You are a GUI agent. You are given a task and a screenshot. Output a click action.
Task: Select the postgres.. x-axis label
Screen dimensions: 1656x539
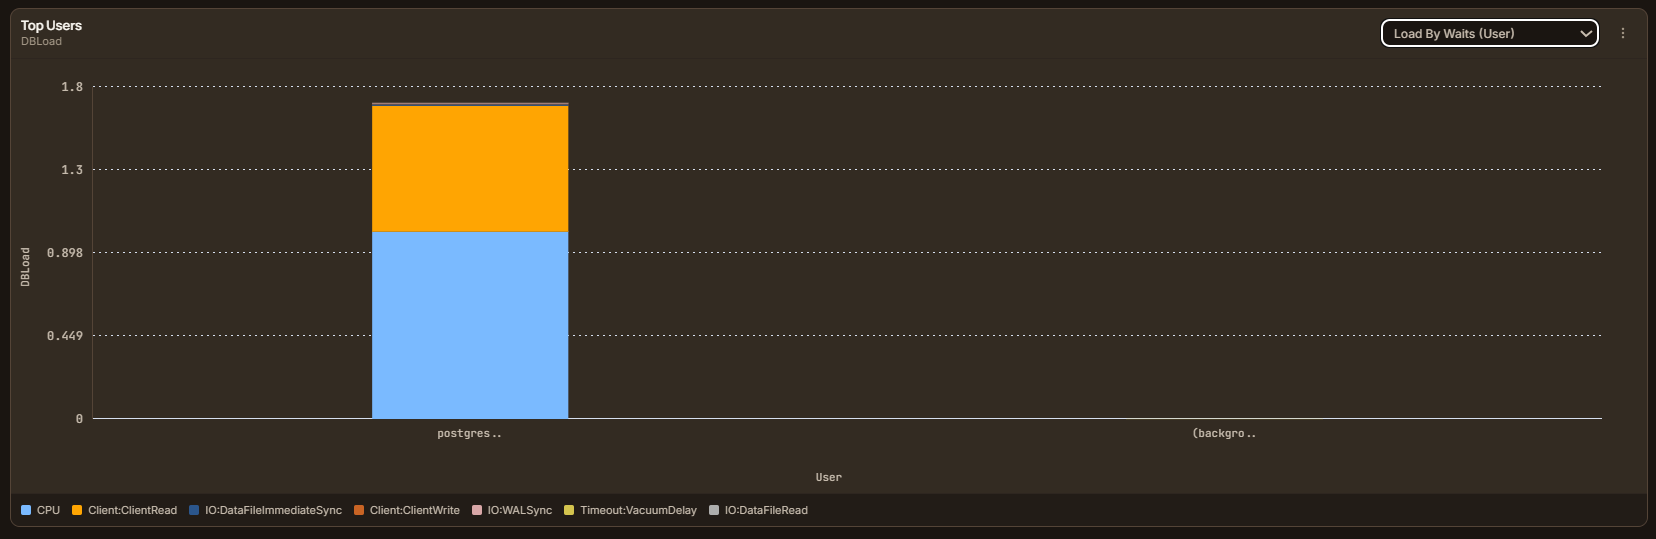tap(469, 434)
